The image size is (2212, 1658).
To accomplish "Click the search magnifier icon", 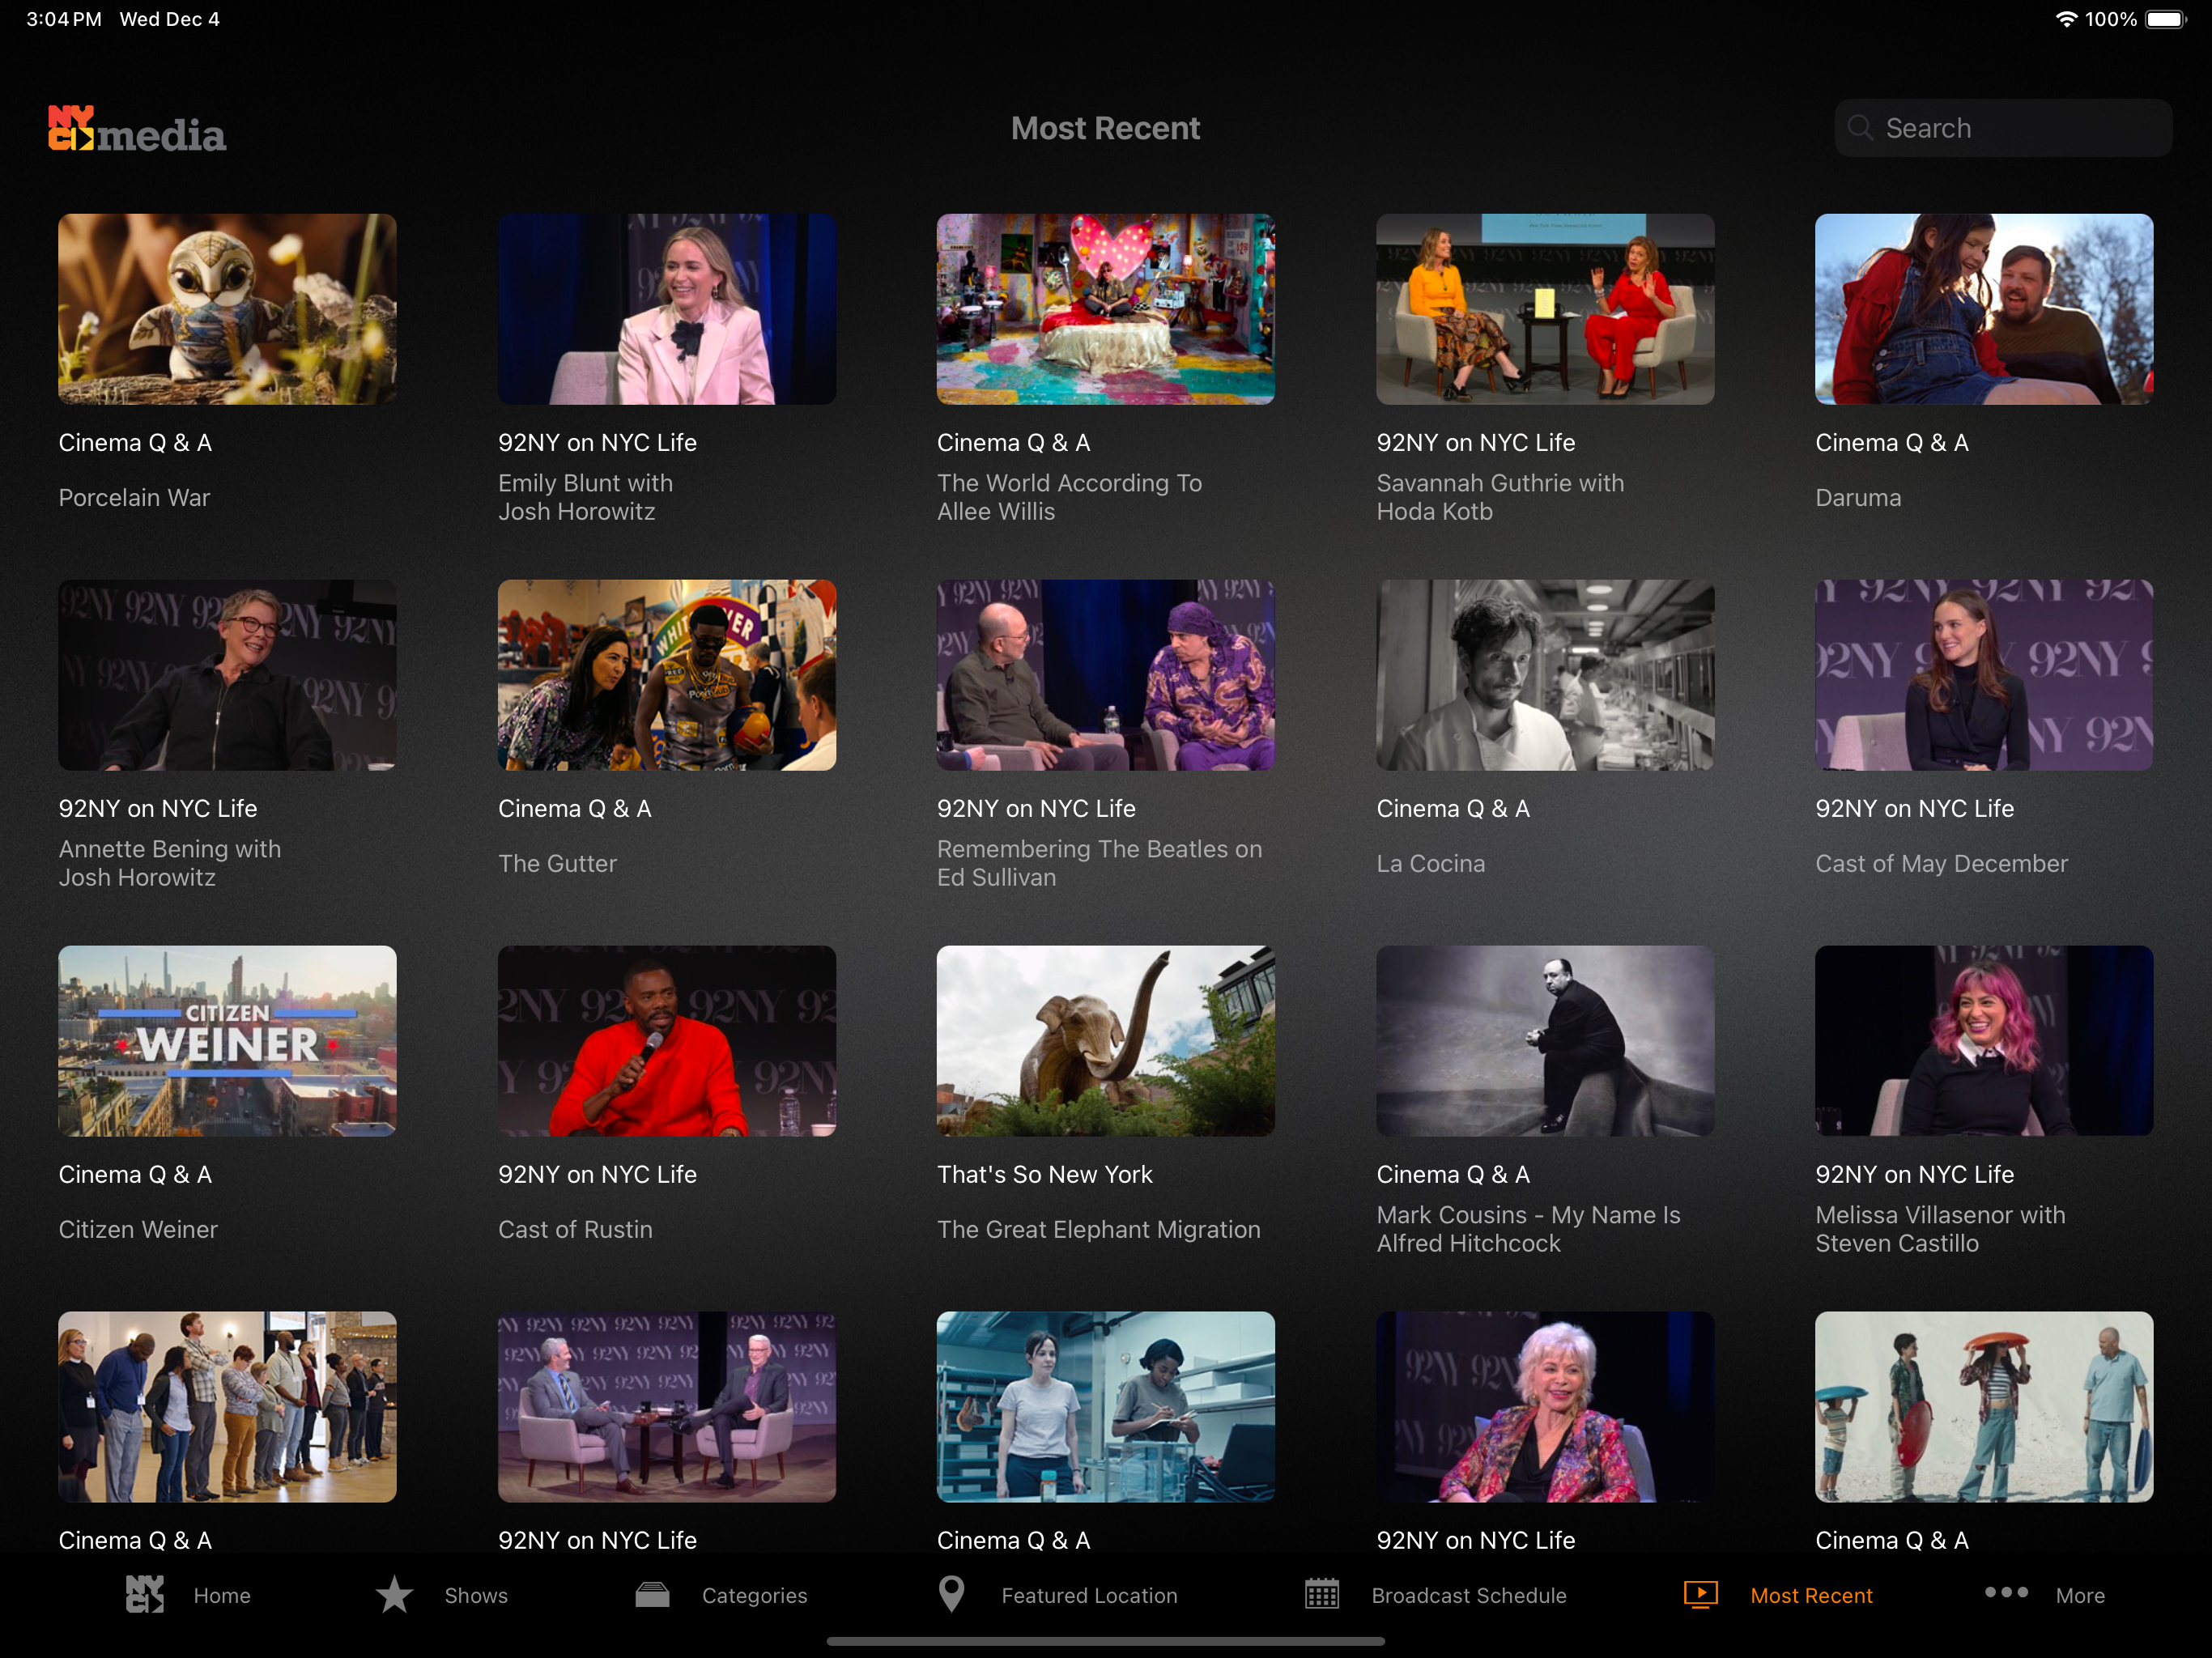I will (1860, 128).
